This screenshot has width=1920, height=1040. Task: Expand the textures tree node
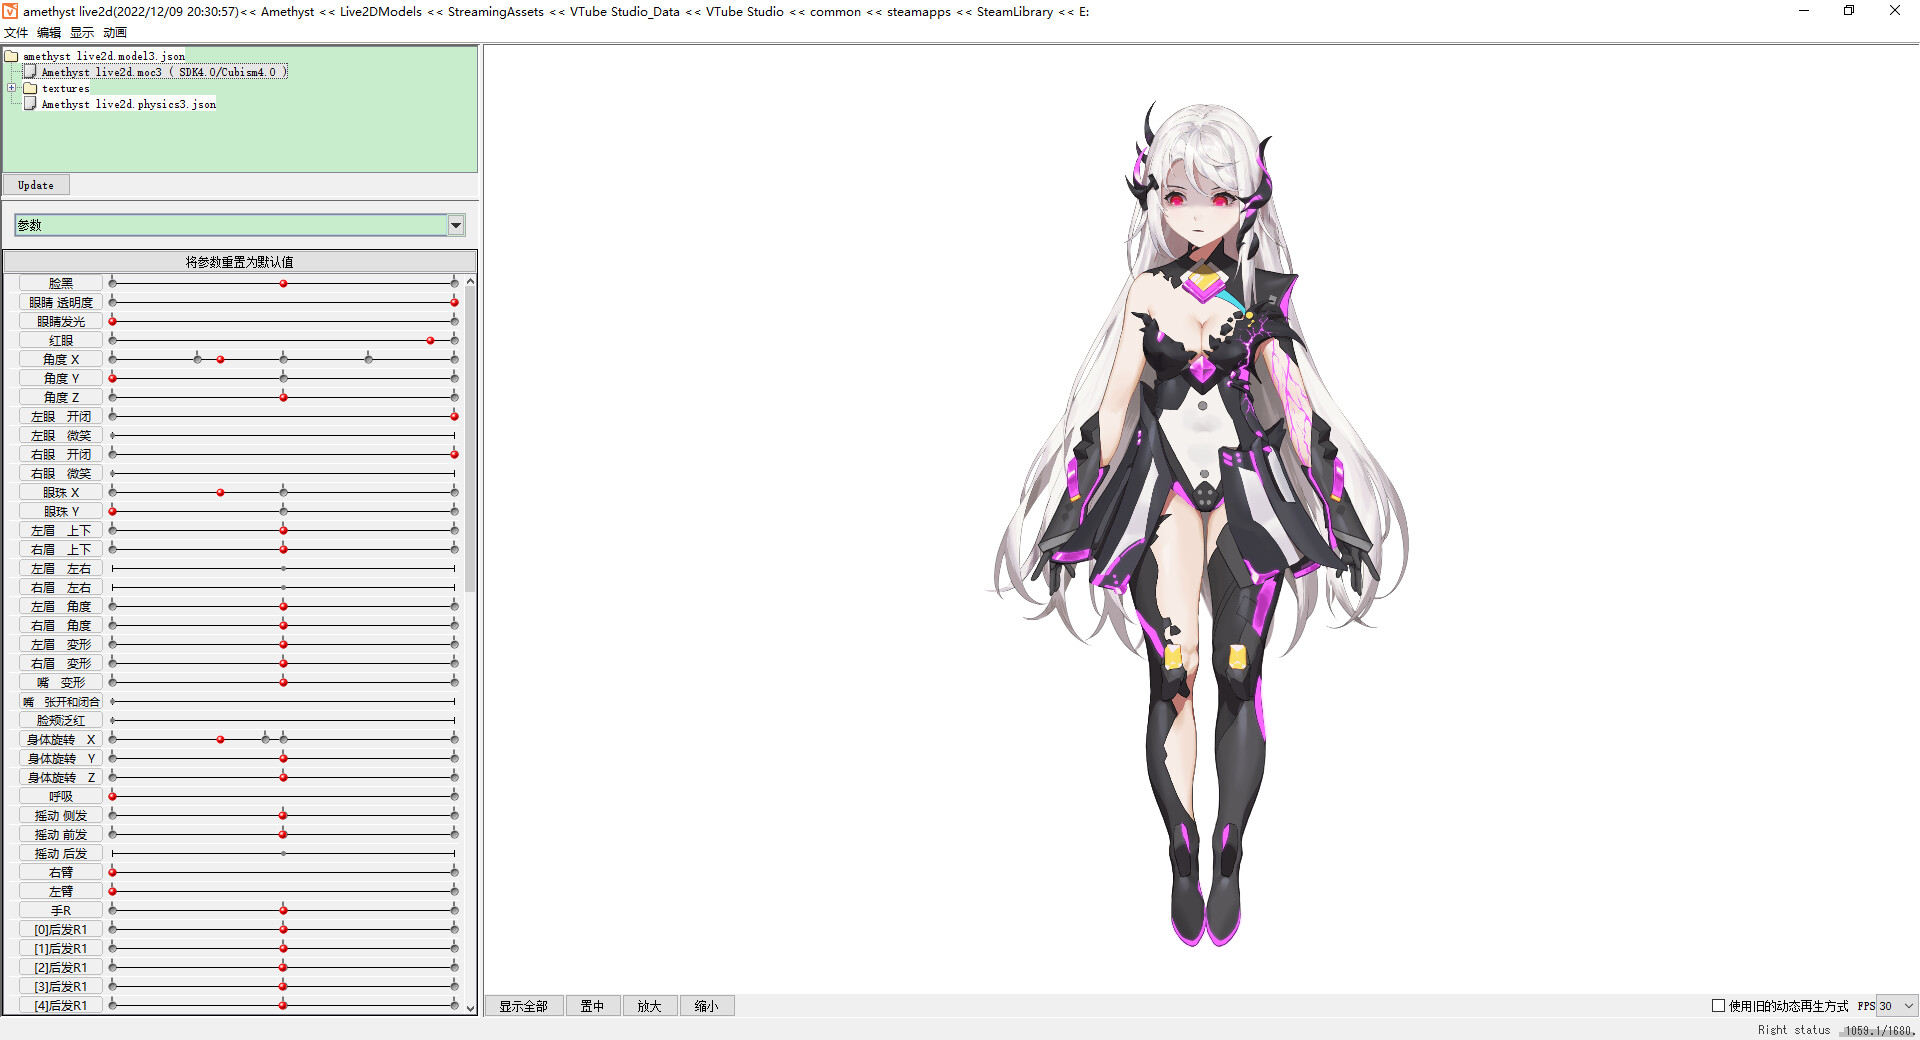[12, 88]
